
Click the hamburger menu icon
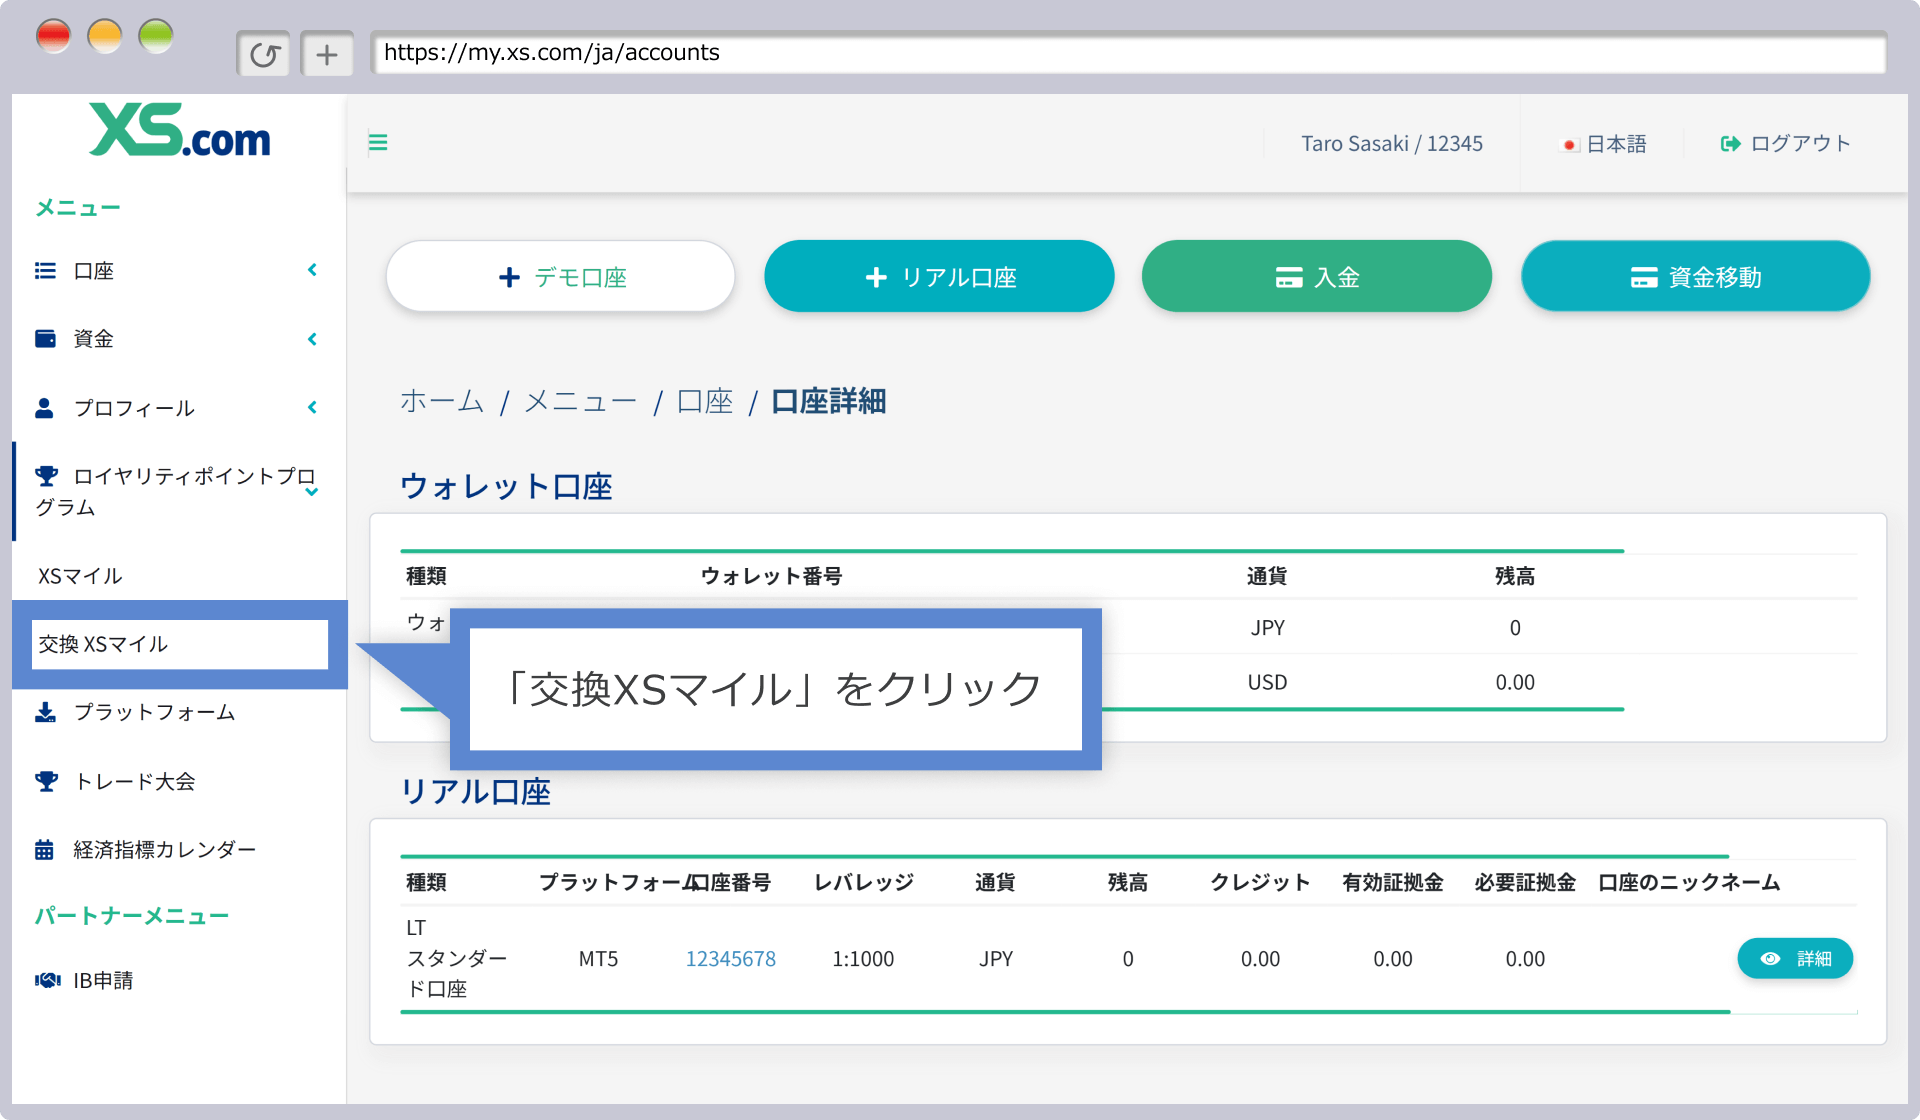click(378, 143)
